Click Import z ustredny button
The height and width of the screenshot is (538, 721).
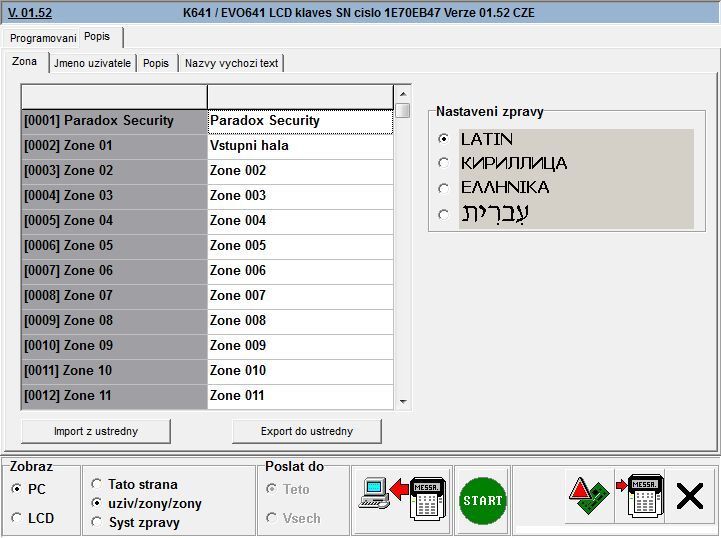pyautogui.click(x=96, y=431)
